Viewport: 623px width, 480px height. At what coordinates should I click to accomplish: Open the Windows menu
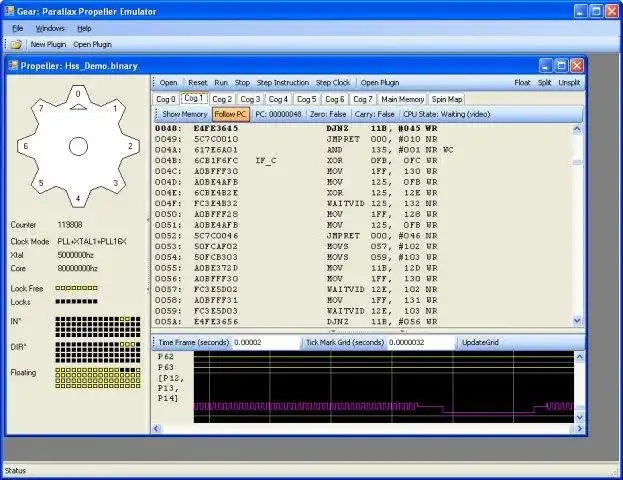[50, 28]
